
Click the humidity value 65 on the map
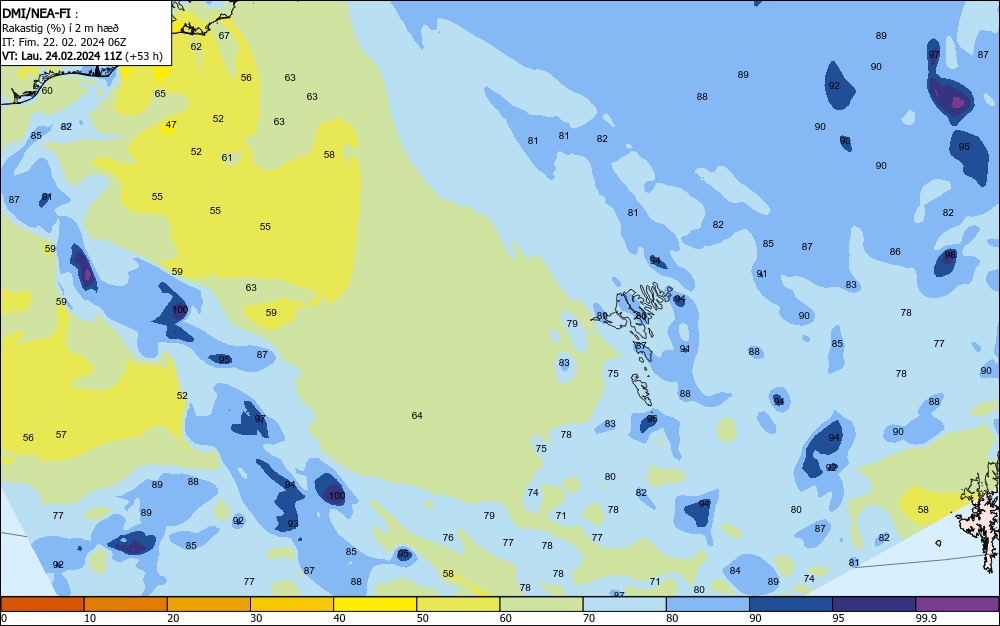[x=160, y=94]
